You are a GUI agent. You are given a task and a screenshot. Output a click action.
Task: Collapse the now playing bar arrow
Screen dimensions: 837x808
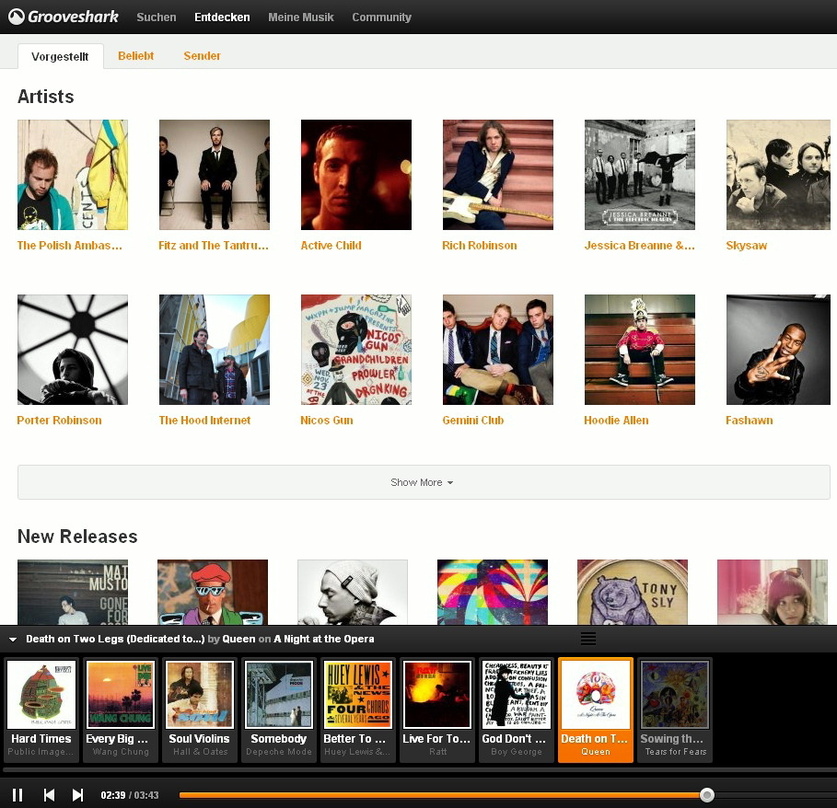click(13, 639)
